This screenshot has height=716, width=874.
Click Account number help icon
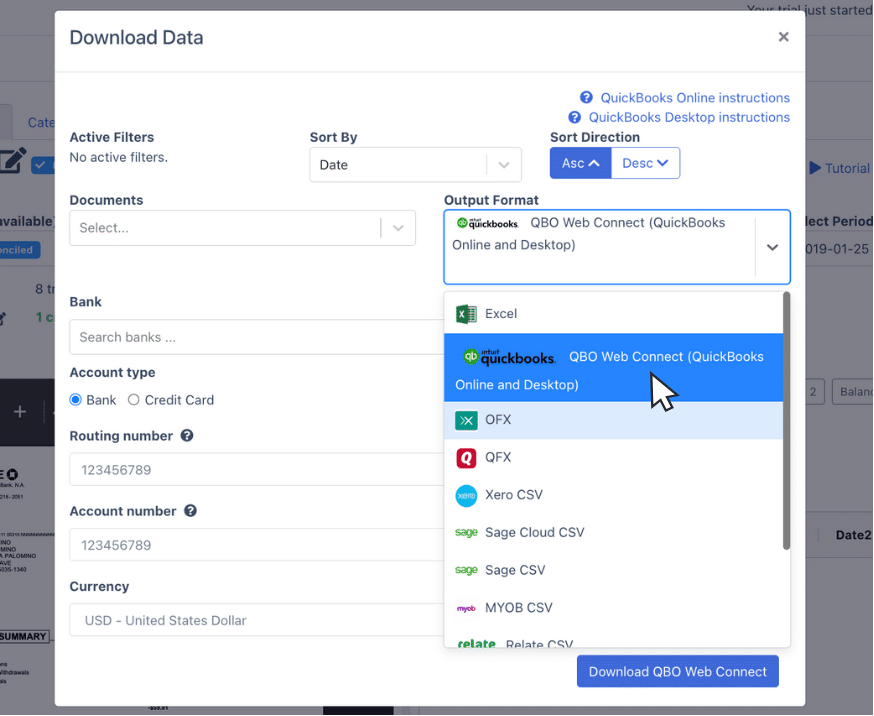(191, 511)
